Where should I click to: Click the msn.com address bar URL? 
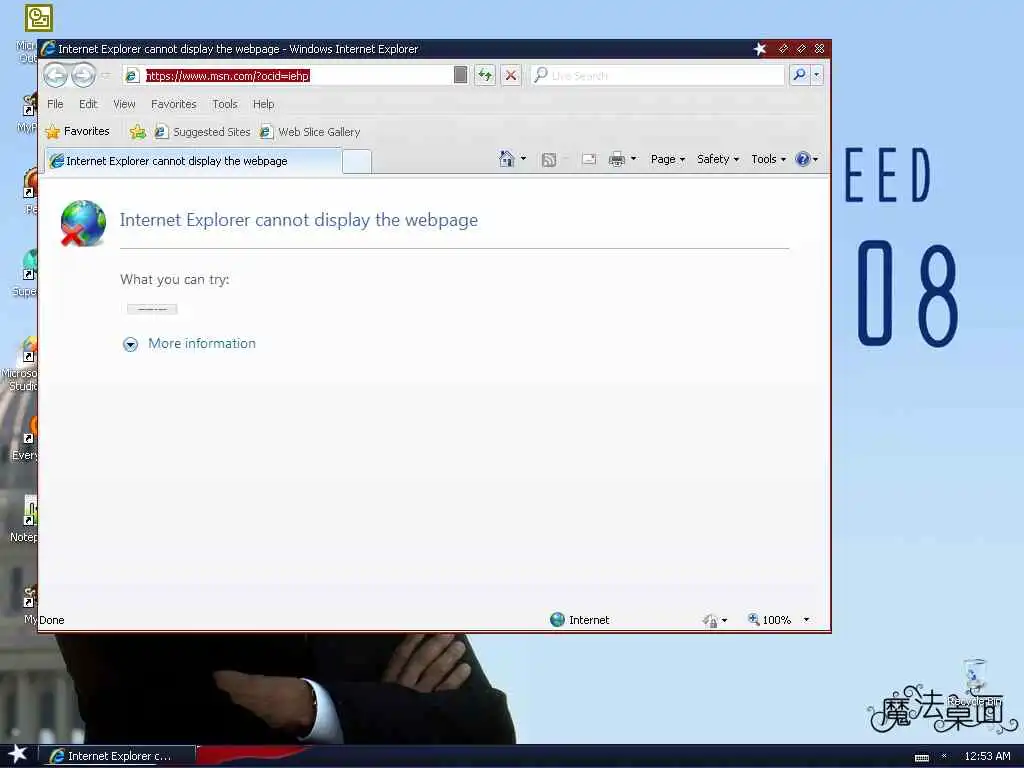(x=227, y=76)
